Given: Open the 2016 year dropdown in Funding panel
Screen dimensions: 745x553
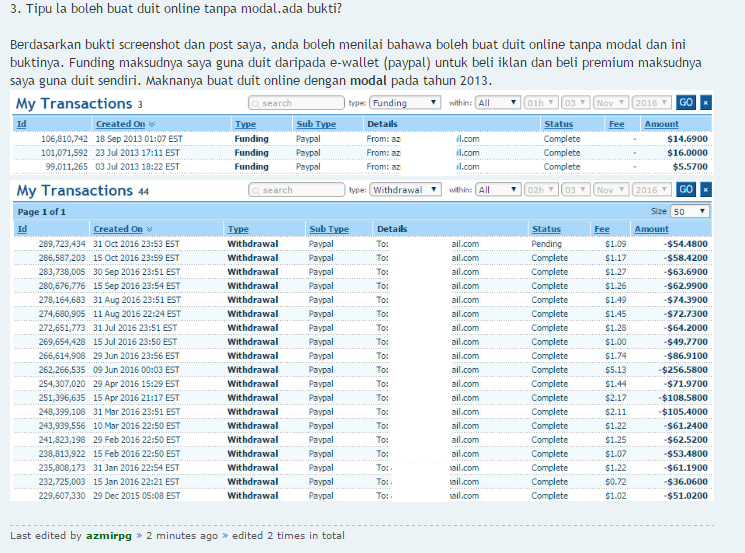Looking at the screenshot, I should click(651, 103).
